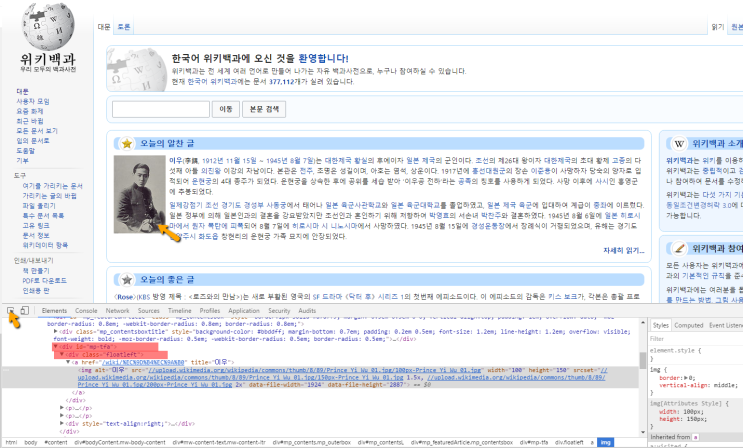Switch to the Application tab
This screenshot has height=448, width=743.
pyautogui.click(x=244, y=311)
